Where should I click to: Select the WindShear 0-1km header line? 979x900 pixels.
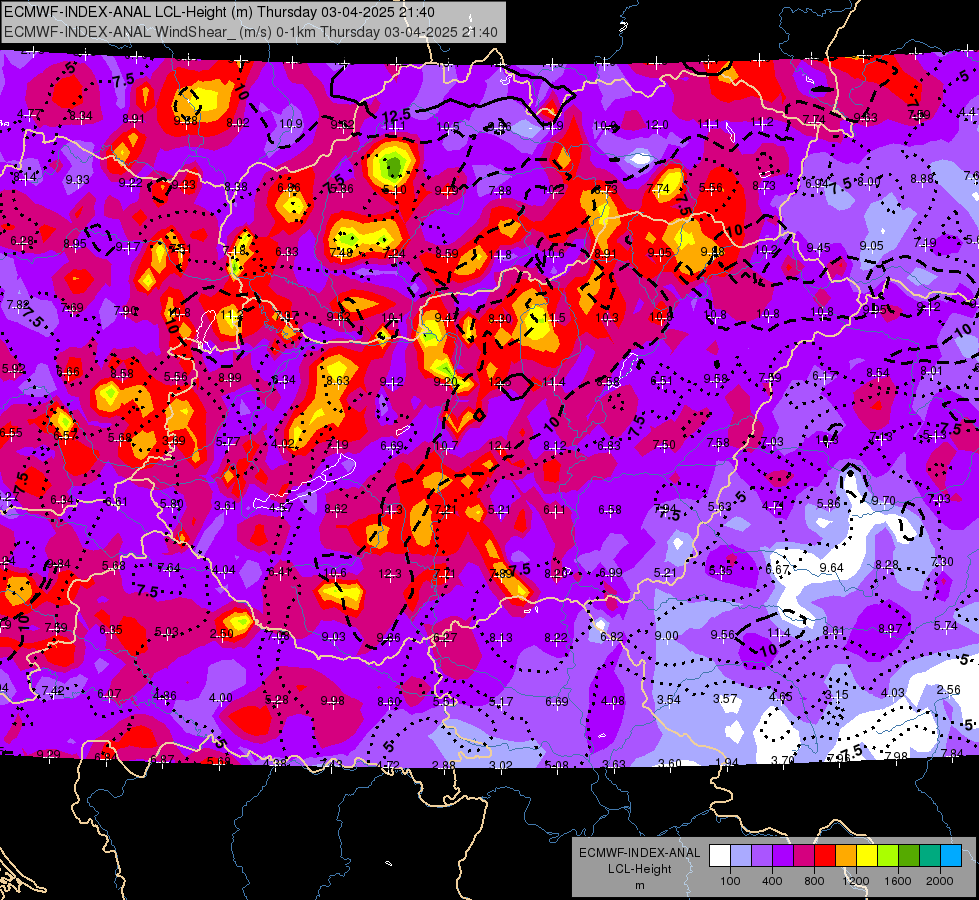coord(250,32)
